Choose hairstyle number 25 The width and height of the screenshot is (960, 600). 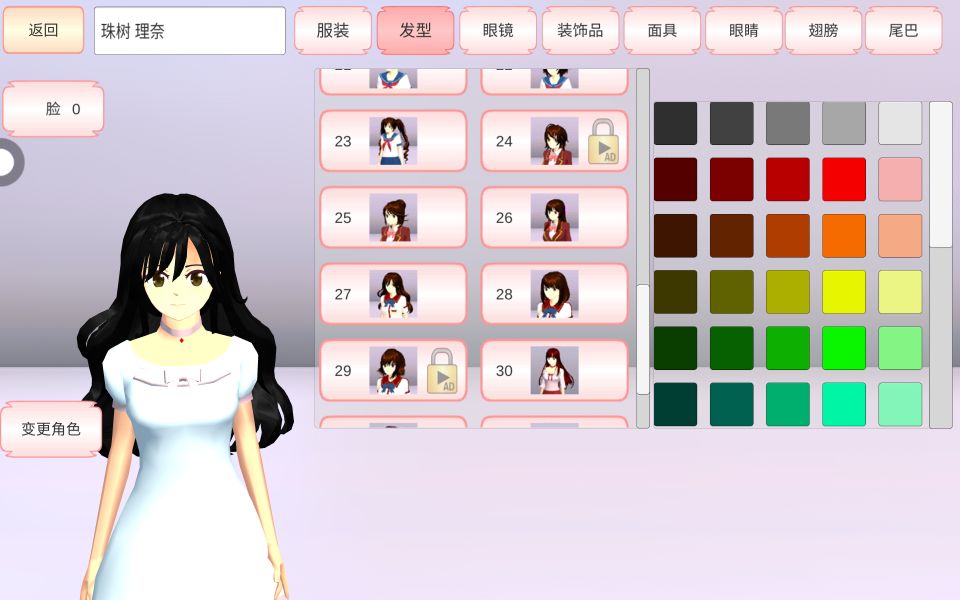click(393, 218)
